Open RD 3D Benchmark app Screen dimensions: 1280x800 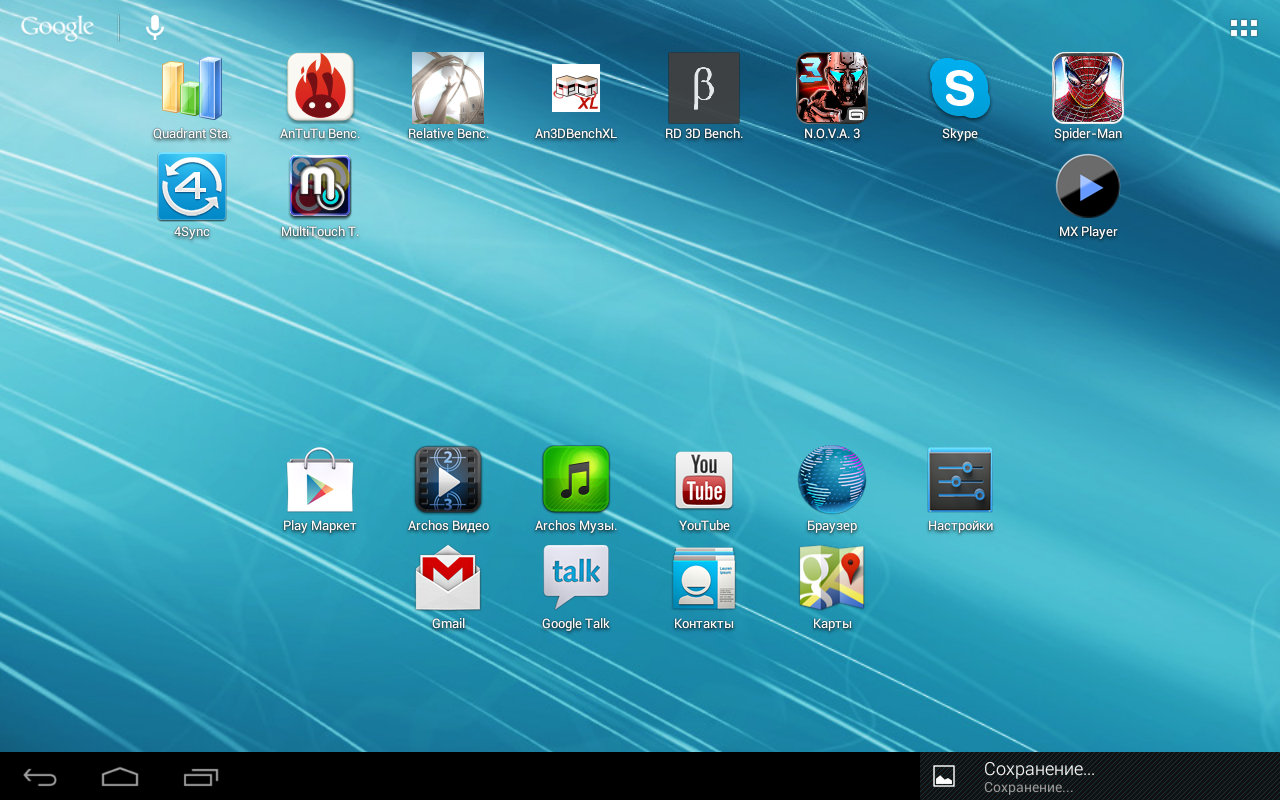click(704, 89)
